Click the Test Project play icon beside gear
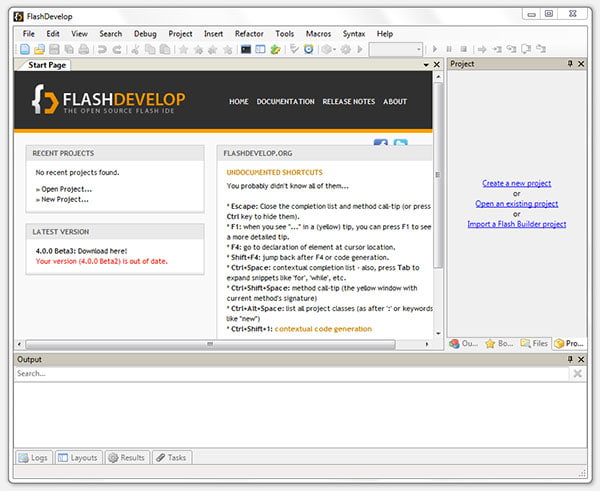 tap(360, 49)
